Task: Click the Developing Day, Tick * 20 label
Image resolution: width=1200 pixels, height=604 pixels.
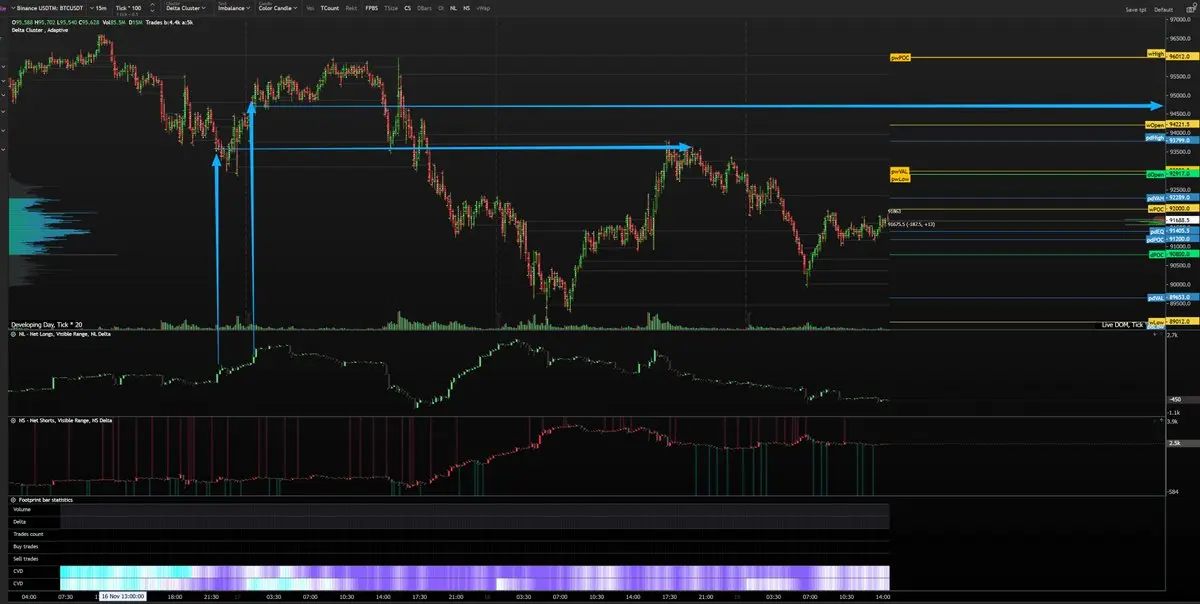Action: click(47, 326)
